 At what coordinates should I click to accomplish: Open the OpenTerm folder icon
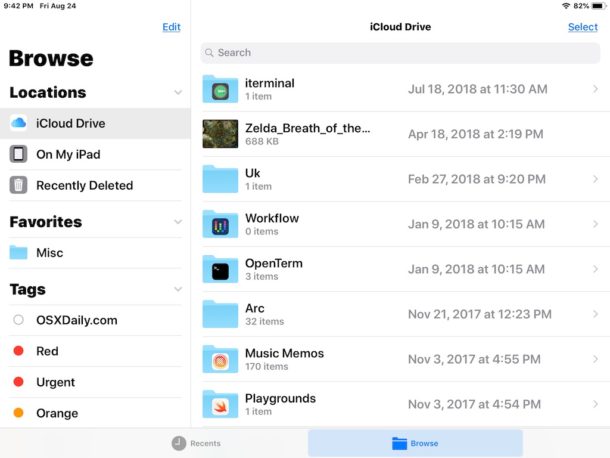pos(220,269)
